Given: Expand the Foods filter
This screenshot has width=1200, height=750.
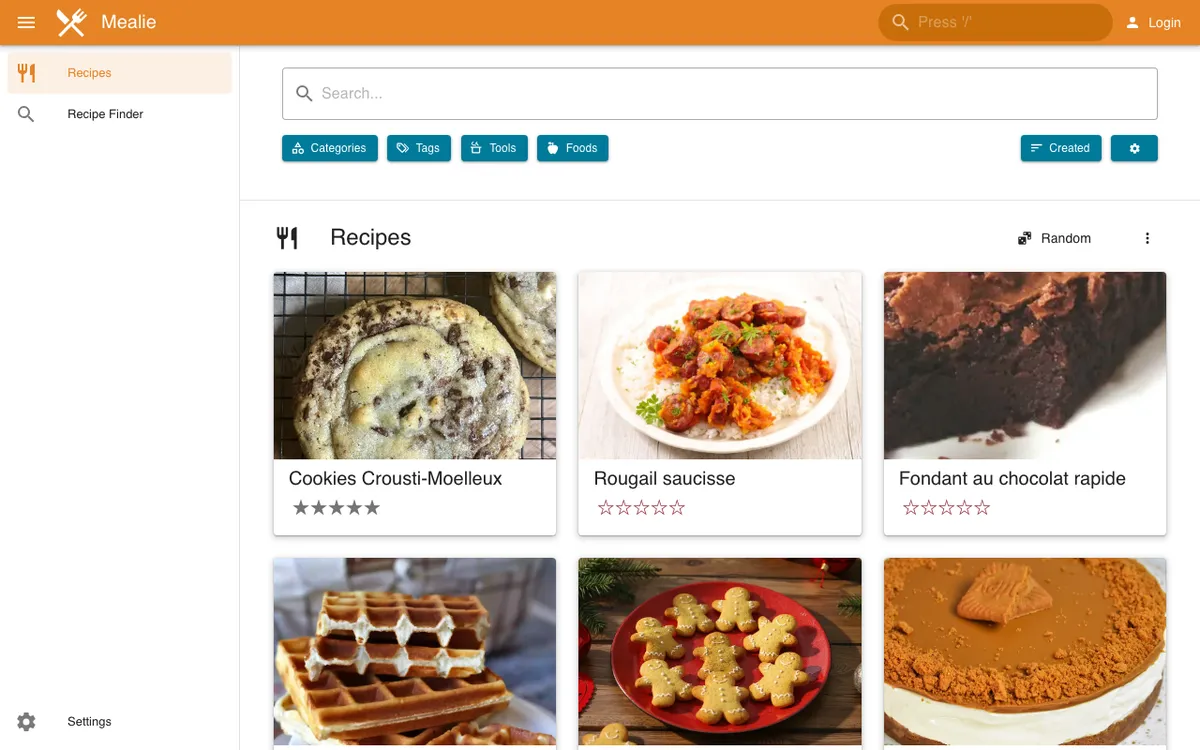Looking at the screenshot, I should (x=573, y=148).
